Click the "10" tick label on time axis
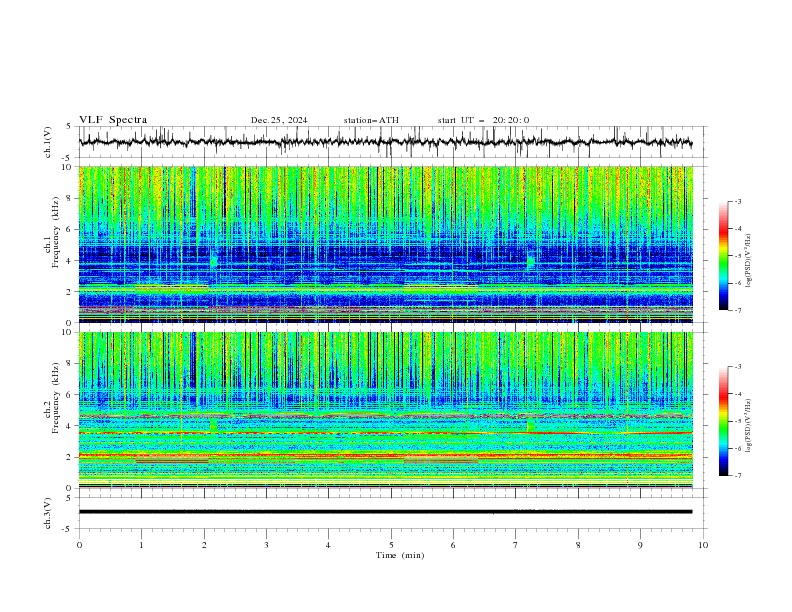The width and height of the screenshot is (792, 612). [x=703, y=545]
